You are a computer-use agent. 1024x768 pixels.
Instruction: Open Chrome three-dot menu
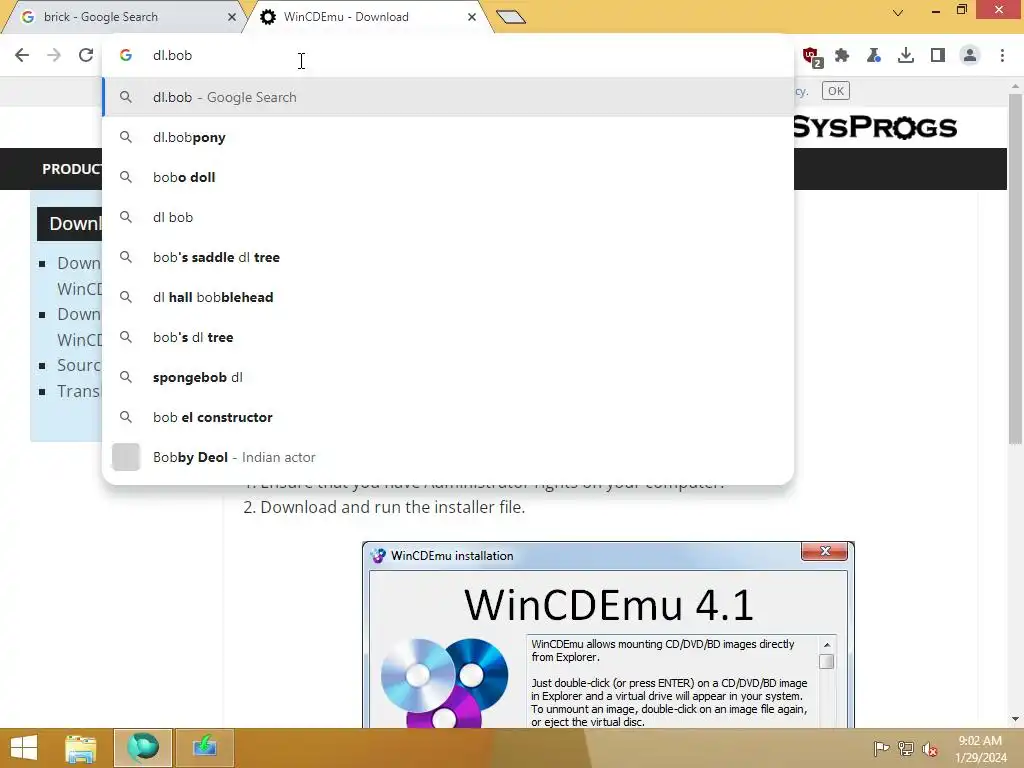coord(1002,55)
